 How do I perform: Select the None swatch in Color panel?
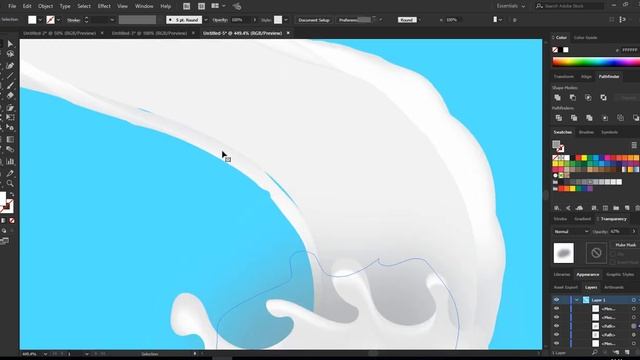tap(555, 50)
